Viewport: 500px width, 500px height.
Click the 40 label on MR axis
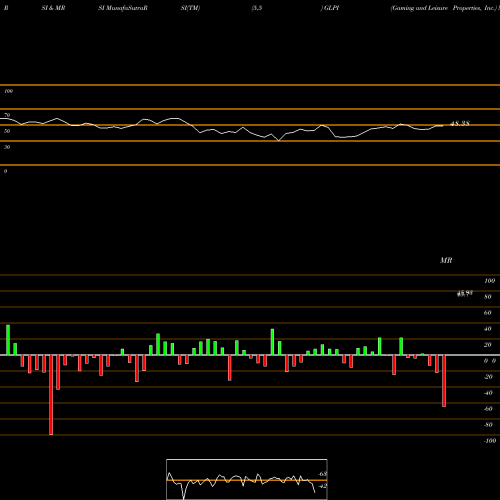488,329
